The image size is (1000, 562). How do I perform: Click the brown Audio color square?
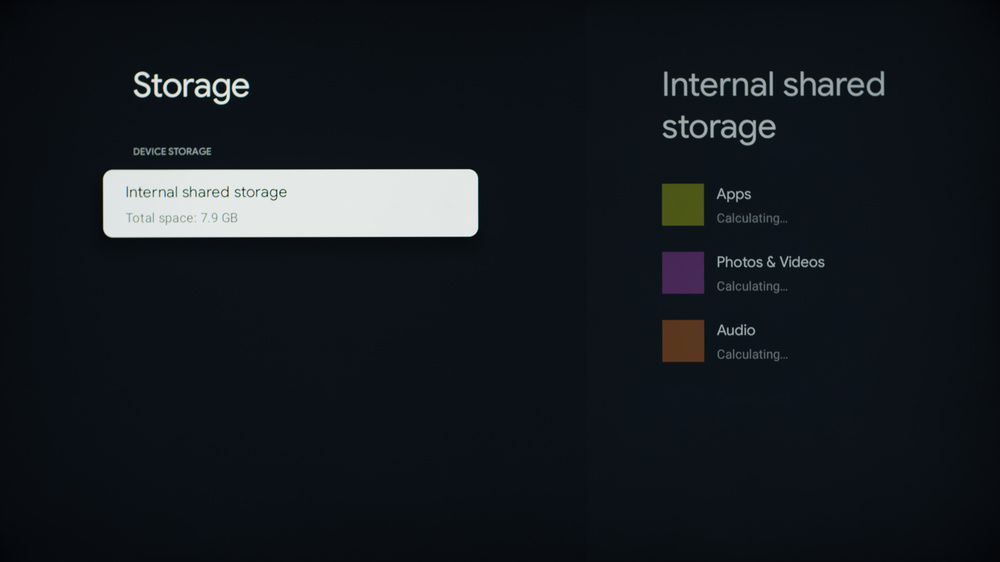pyautogui.click(x=683, y=341)
